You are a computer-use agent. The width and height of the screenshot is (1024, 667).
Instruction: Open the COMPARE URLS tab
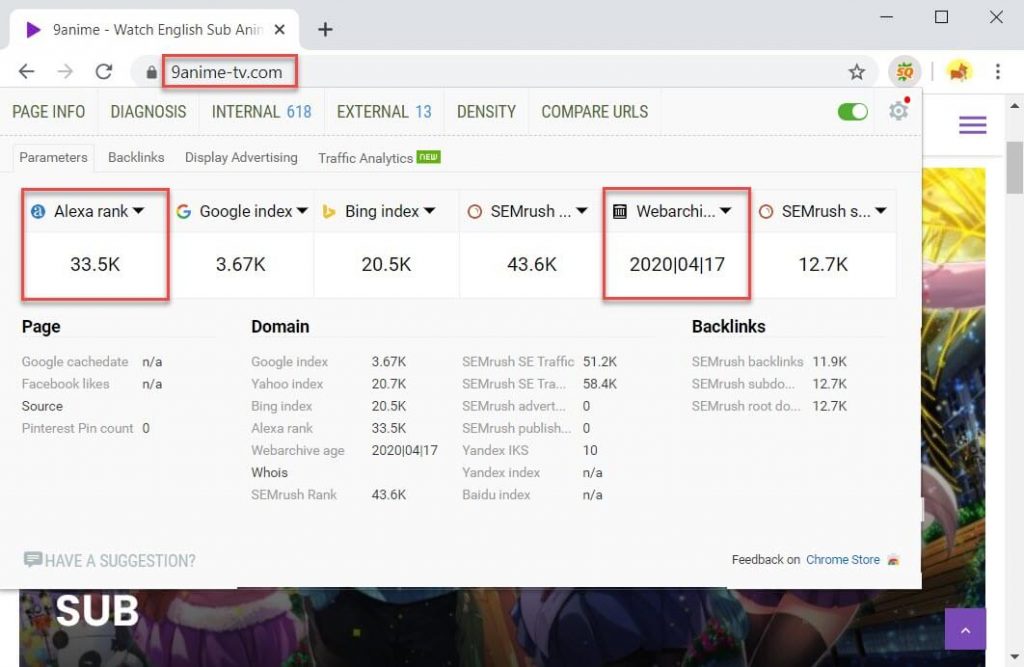click(x=595, y=112)
